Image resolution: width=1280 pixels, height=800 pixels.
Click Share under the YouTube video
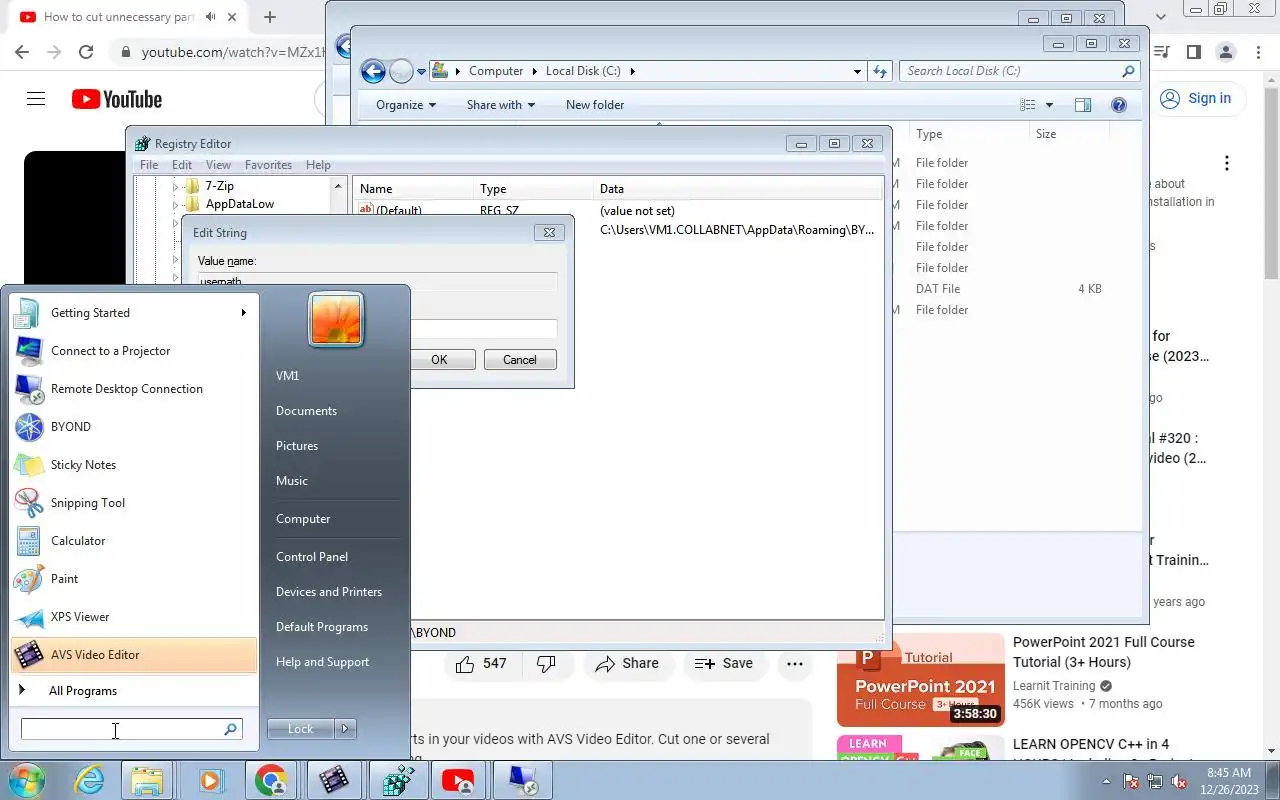tap(627, 663)
